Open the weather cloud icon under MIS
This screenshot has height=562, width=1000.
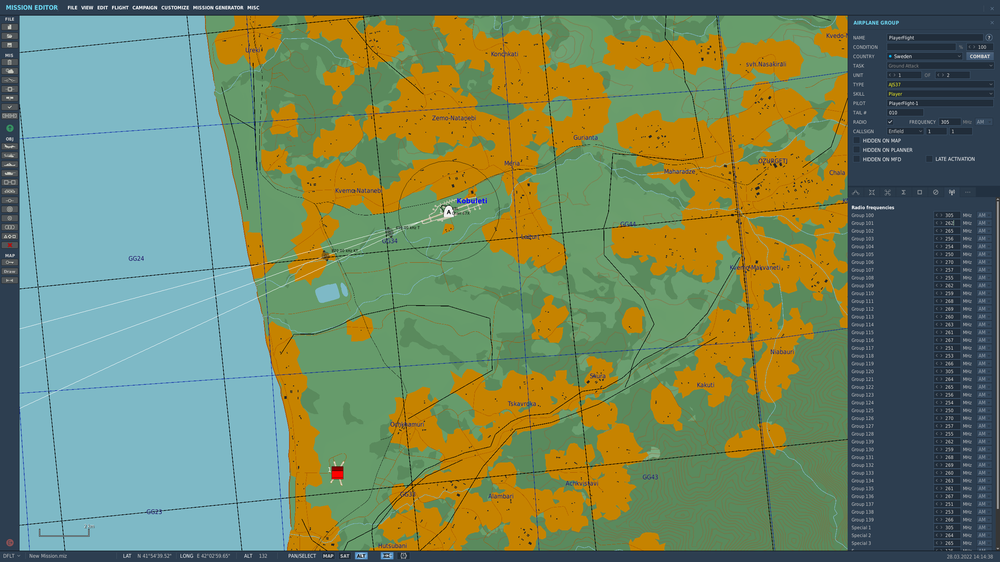(10, 71)
